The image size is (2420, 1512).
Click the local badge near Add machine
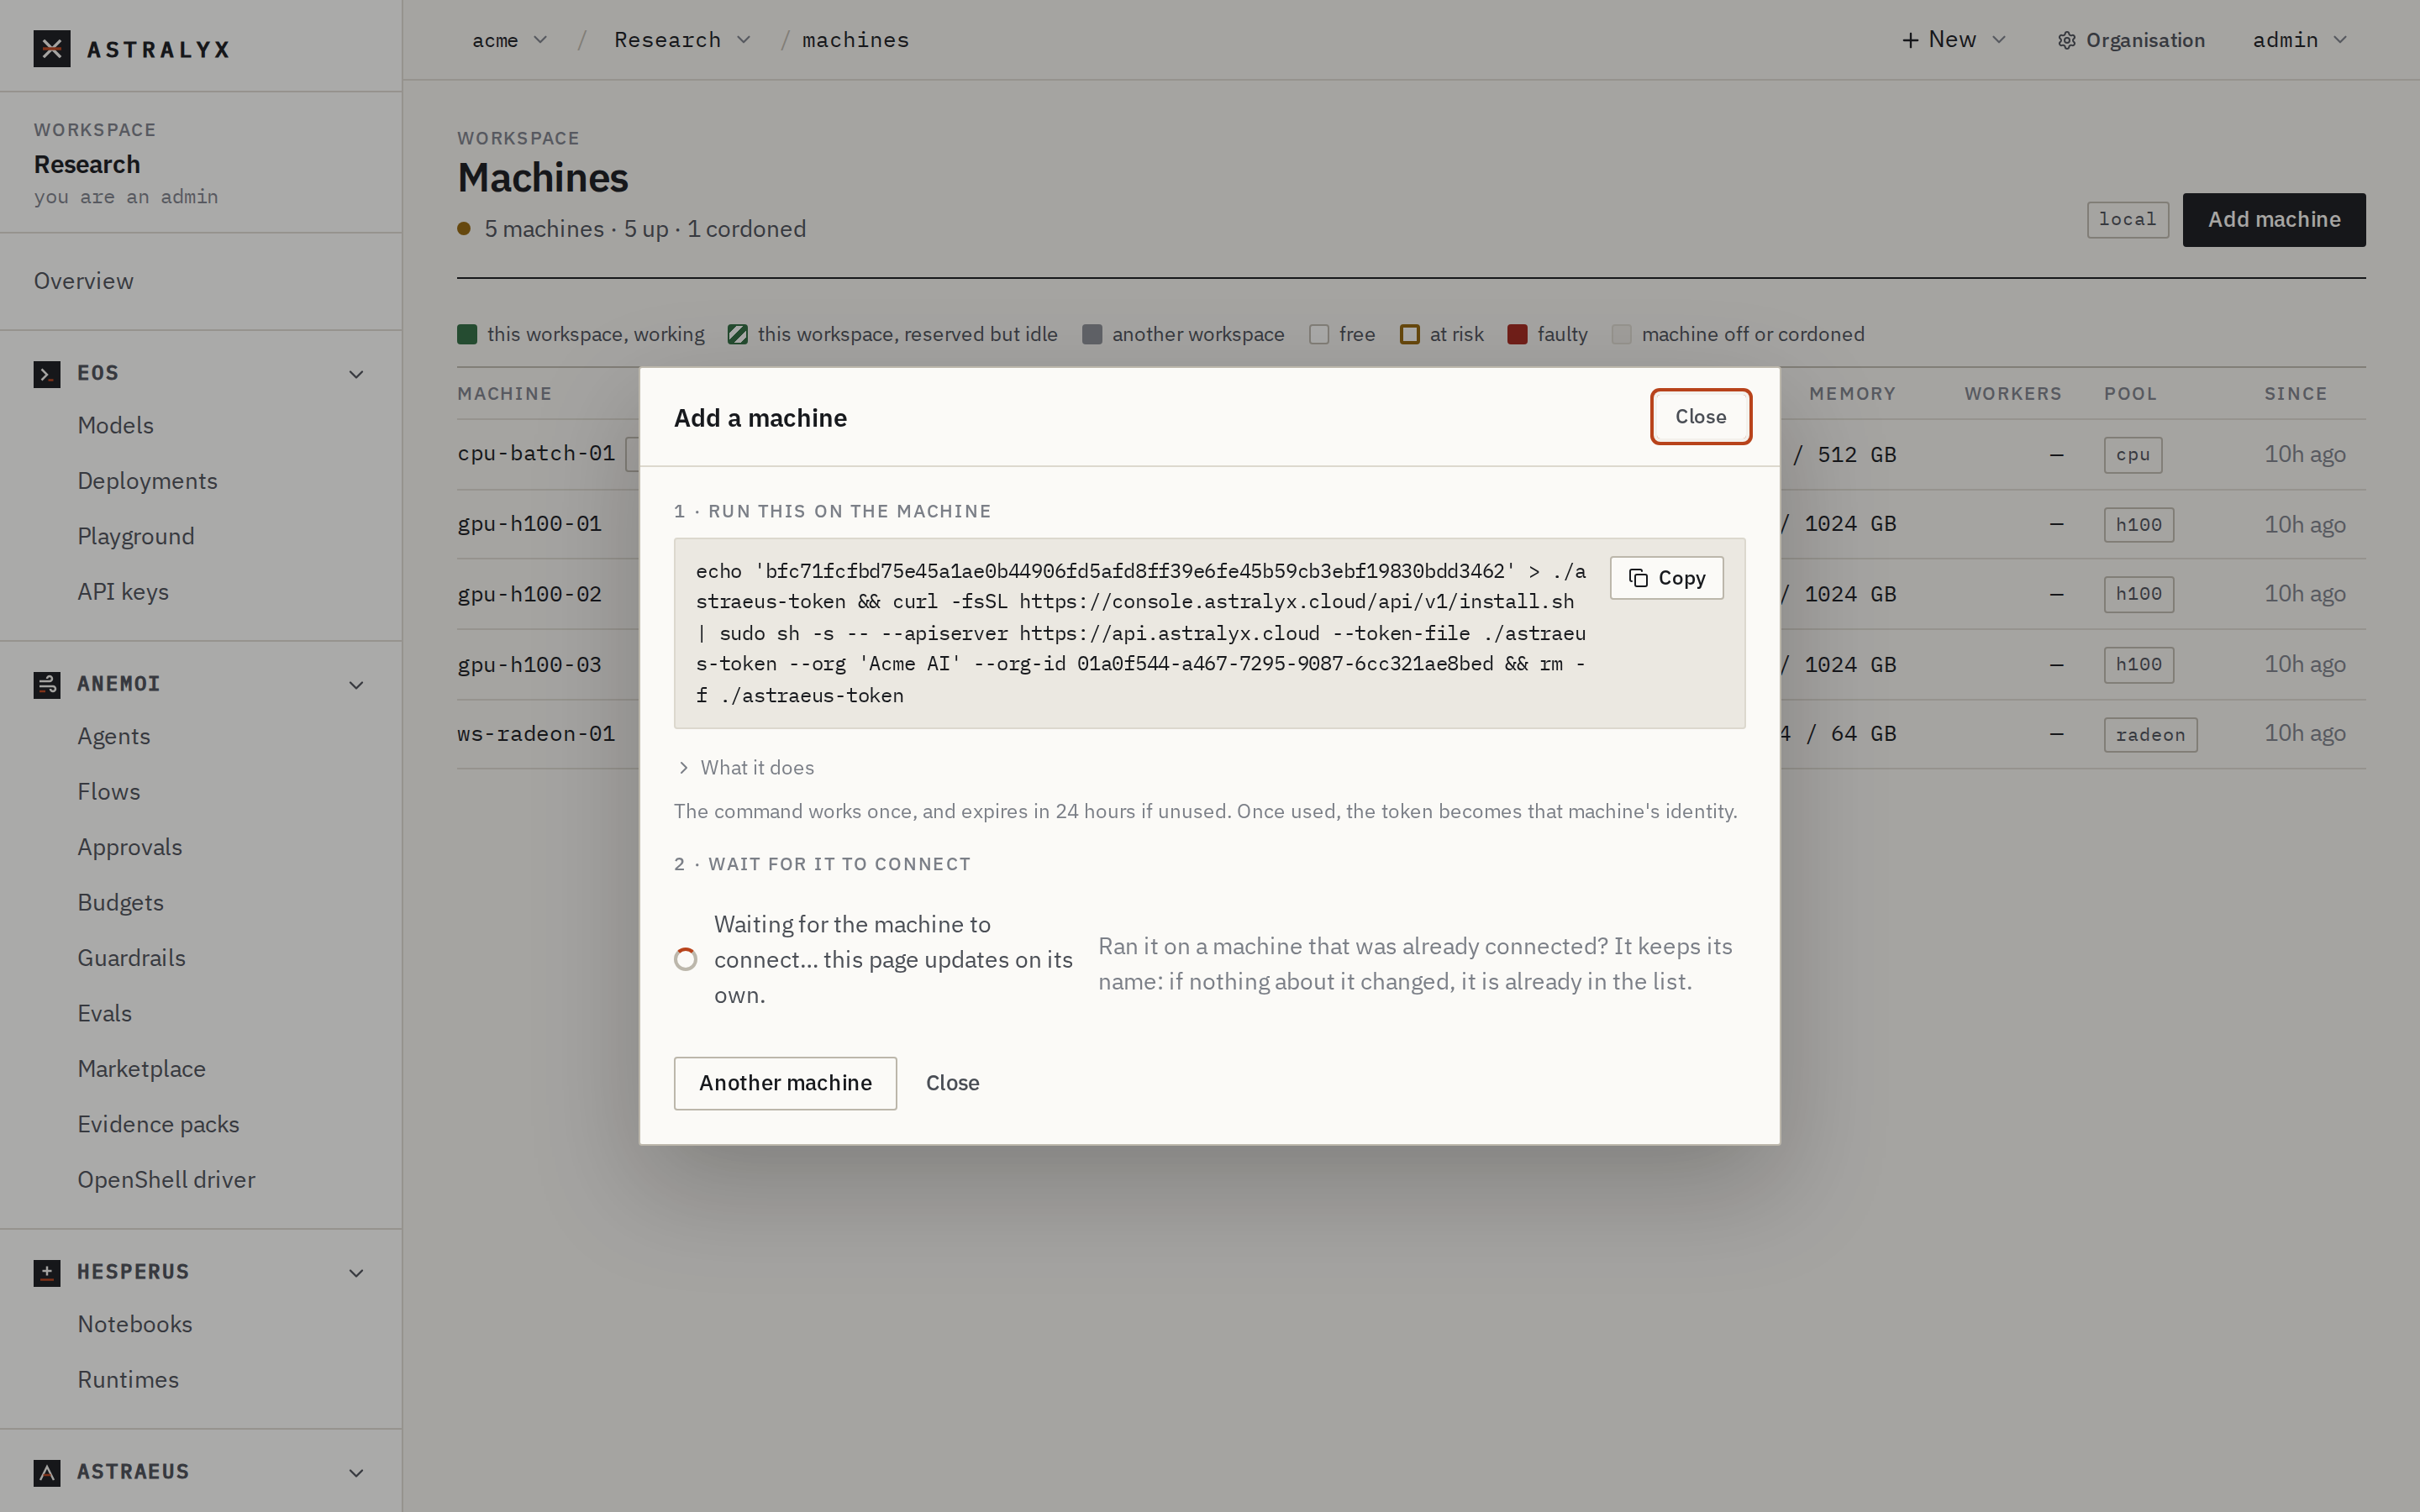pos(2128,220)
